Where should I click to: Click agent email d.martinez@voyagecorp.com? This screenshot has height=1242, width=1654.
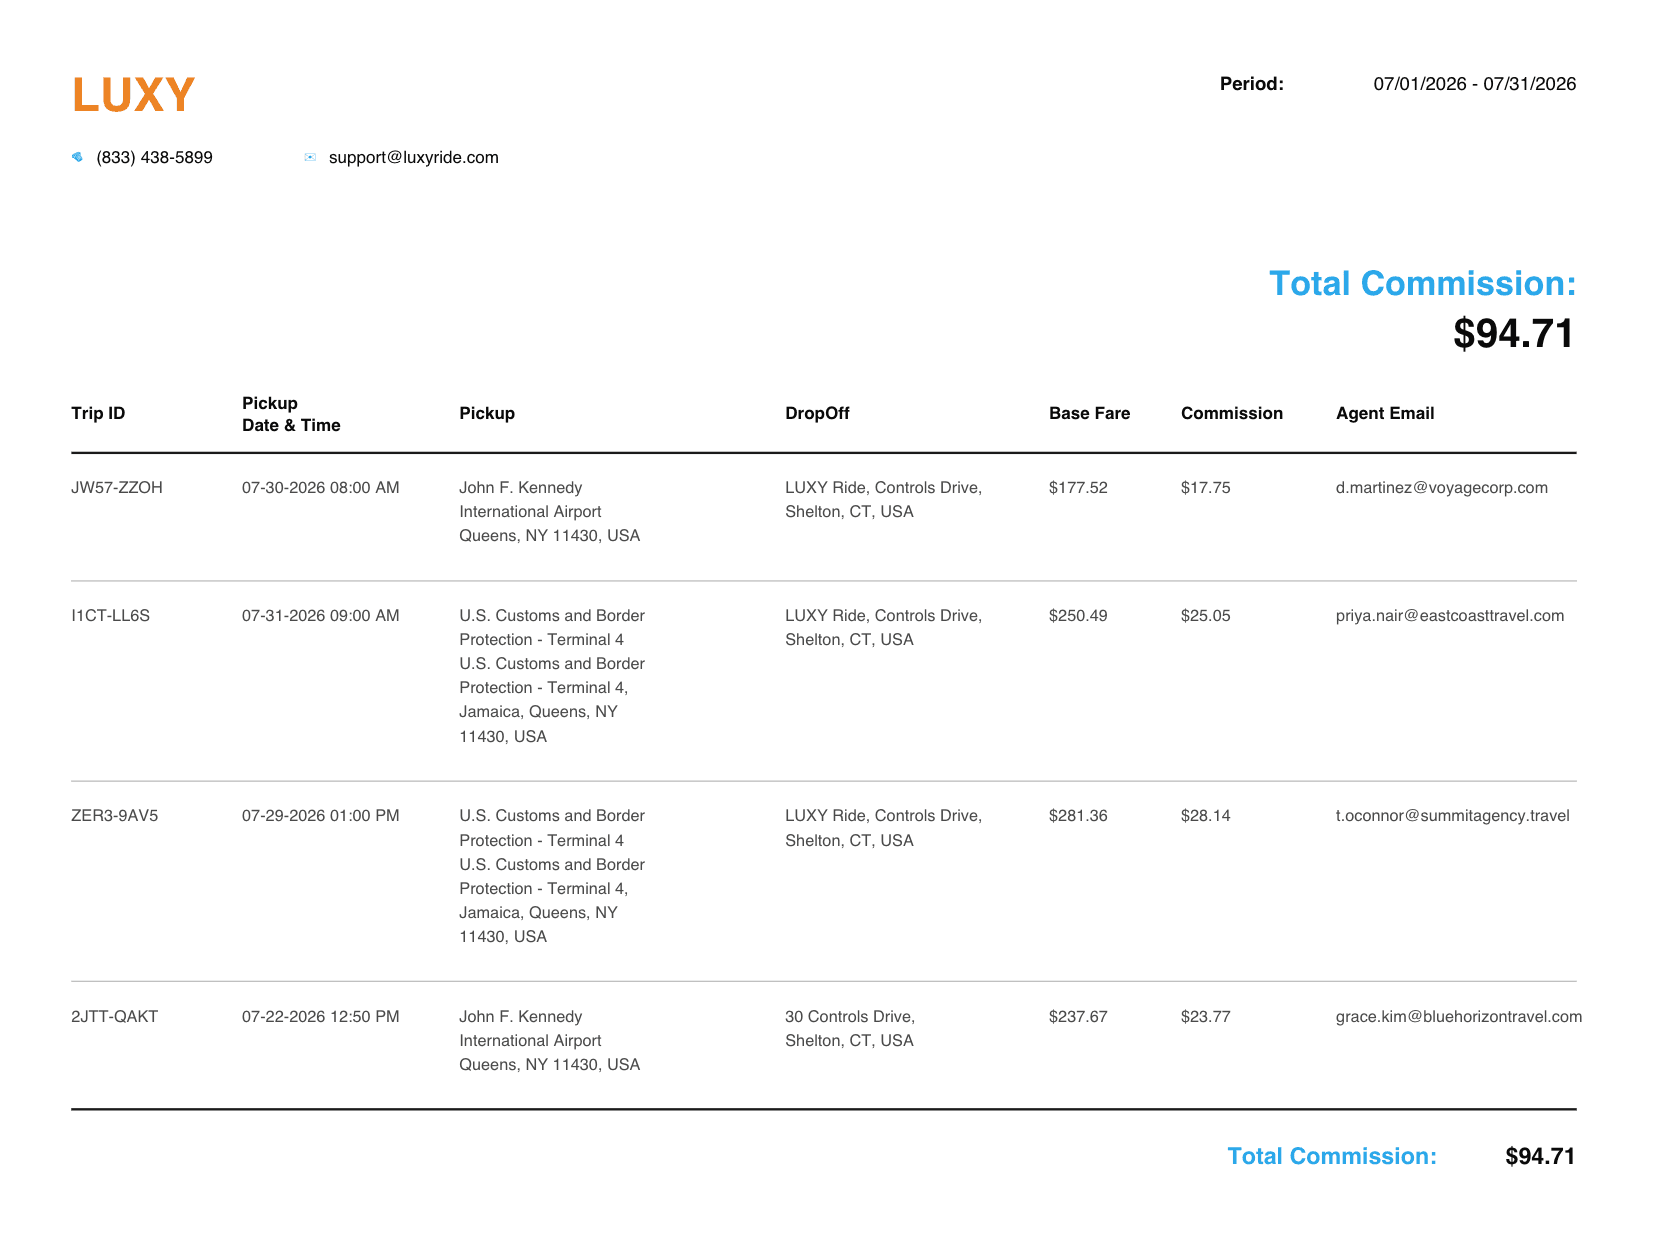point(1441,487)
